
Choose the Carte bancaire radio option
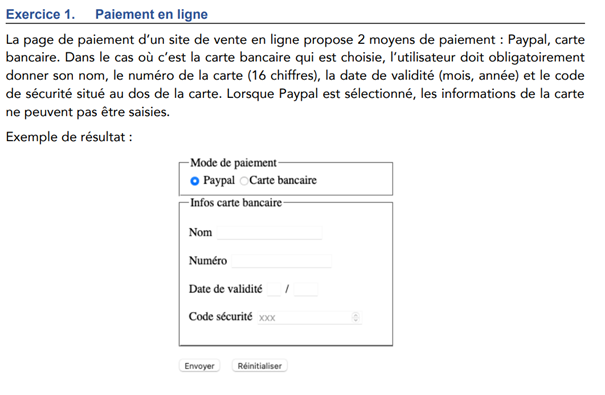coord(244,181)
